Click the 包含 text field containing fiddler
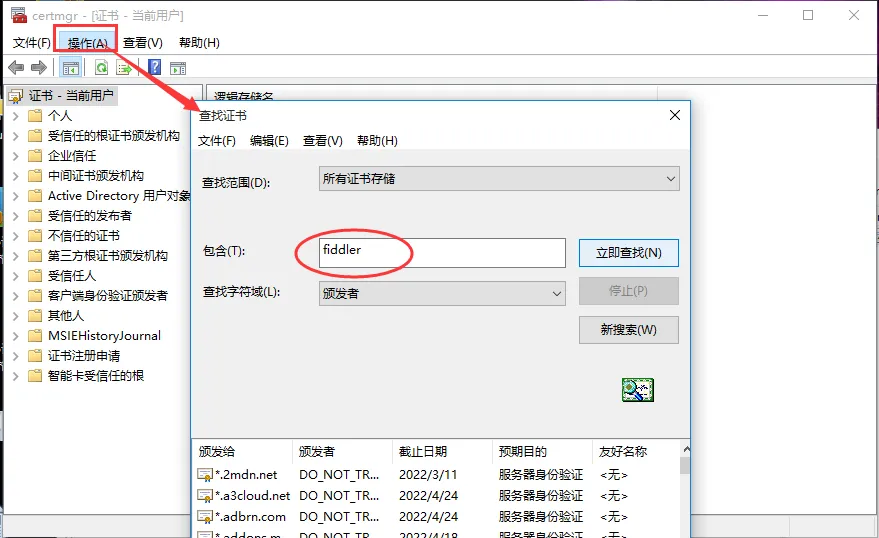This screenshot has width=879, height=538. tap(442, 253)
